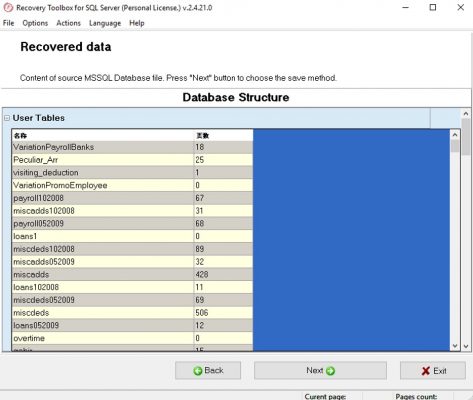This screenshot has width=473, height=400.
Task: Click the green Back arrow icon
Action: tap(198, 371)
